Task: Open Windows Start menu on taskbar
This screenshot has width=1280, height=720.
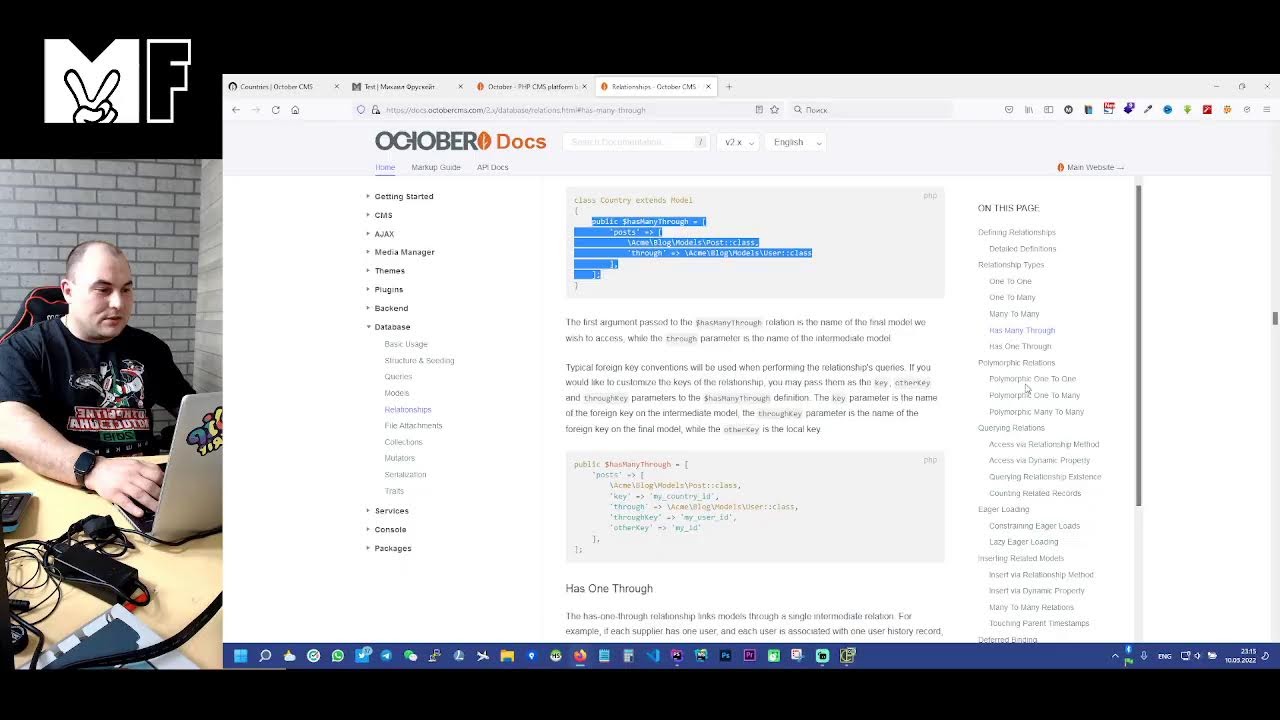Action: [x=241, y=656]
